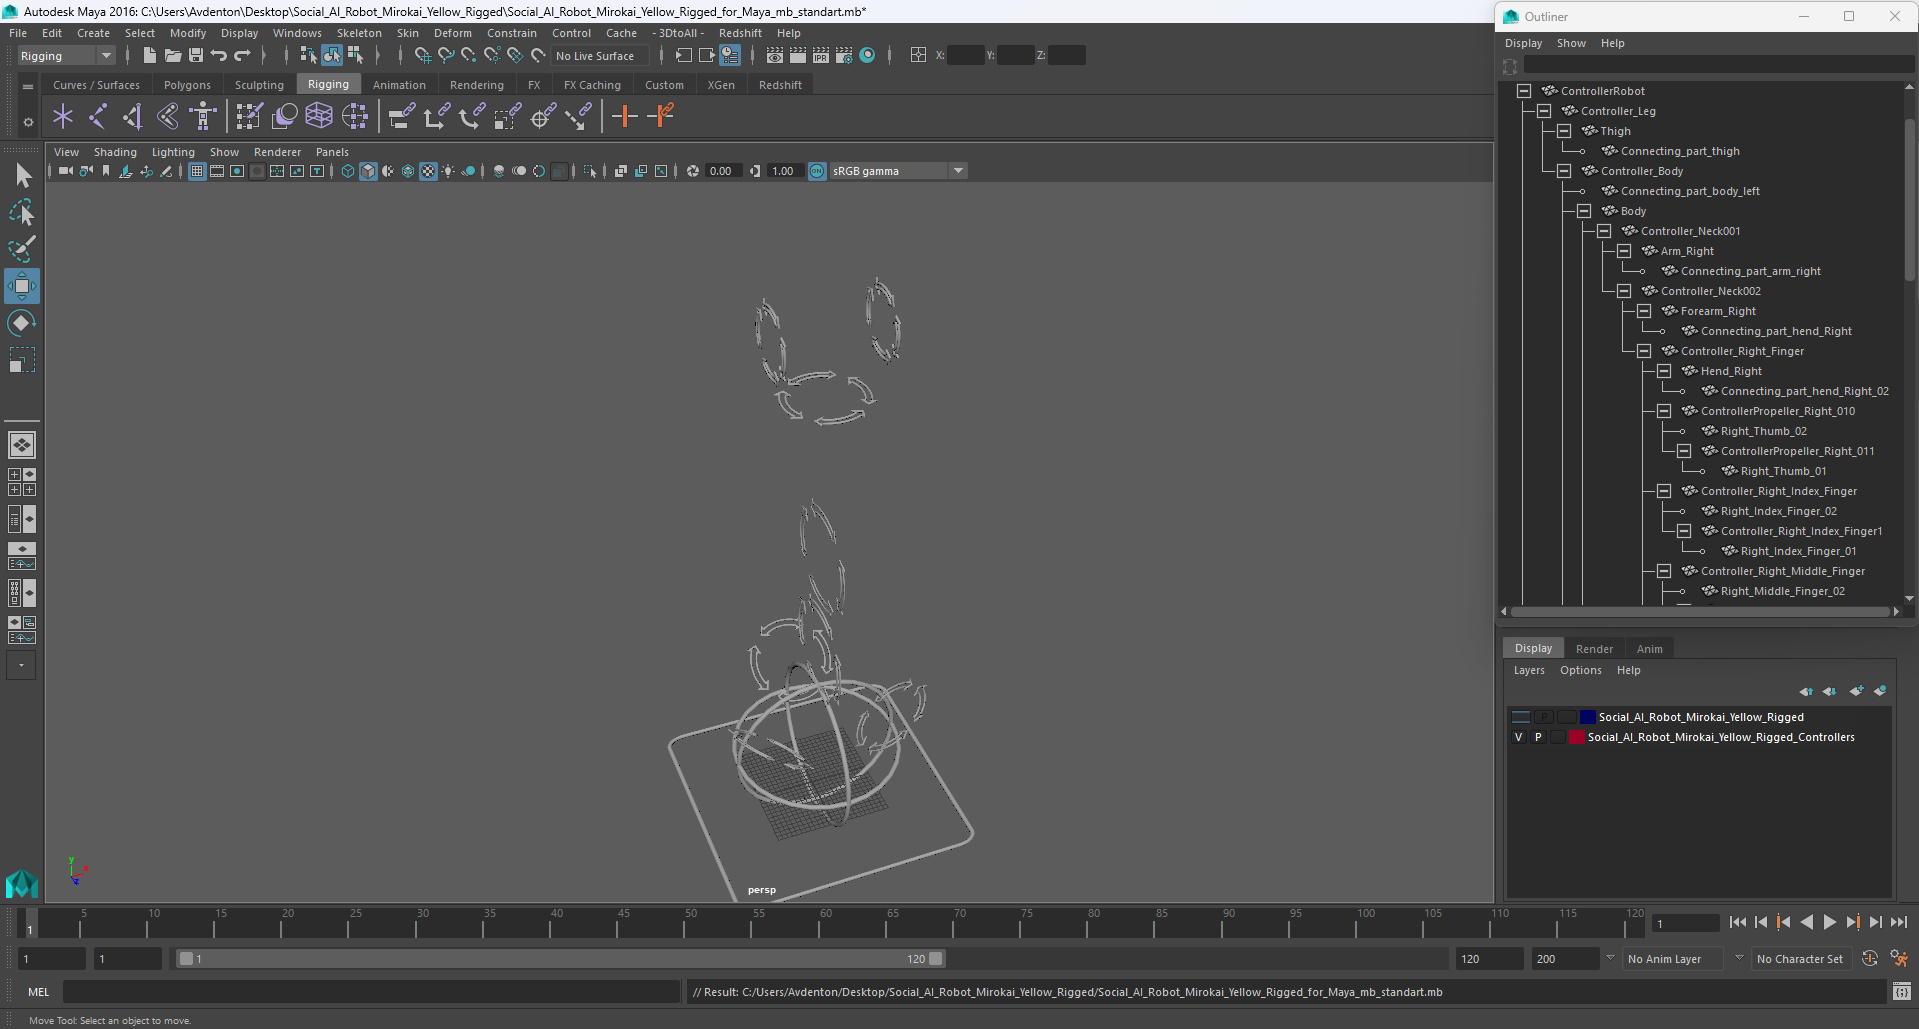1919x1029 pixels.
Task: Pick the Paint selection tool
Action: [x=22, y=249]
